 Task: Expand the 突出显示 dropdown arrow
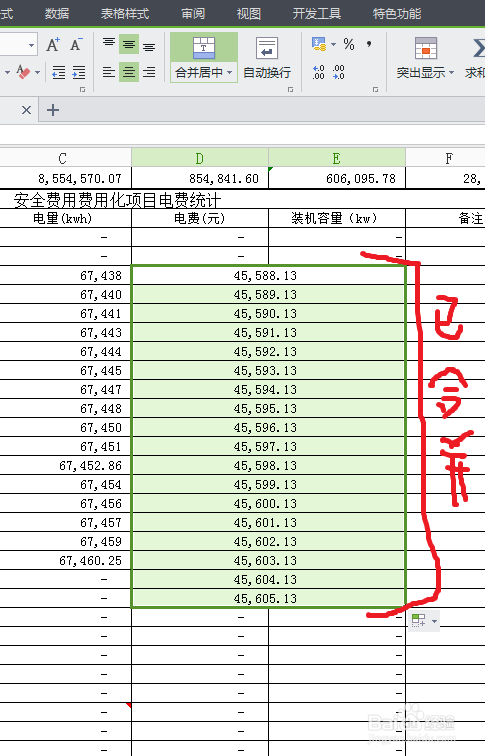[451, 73]
